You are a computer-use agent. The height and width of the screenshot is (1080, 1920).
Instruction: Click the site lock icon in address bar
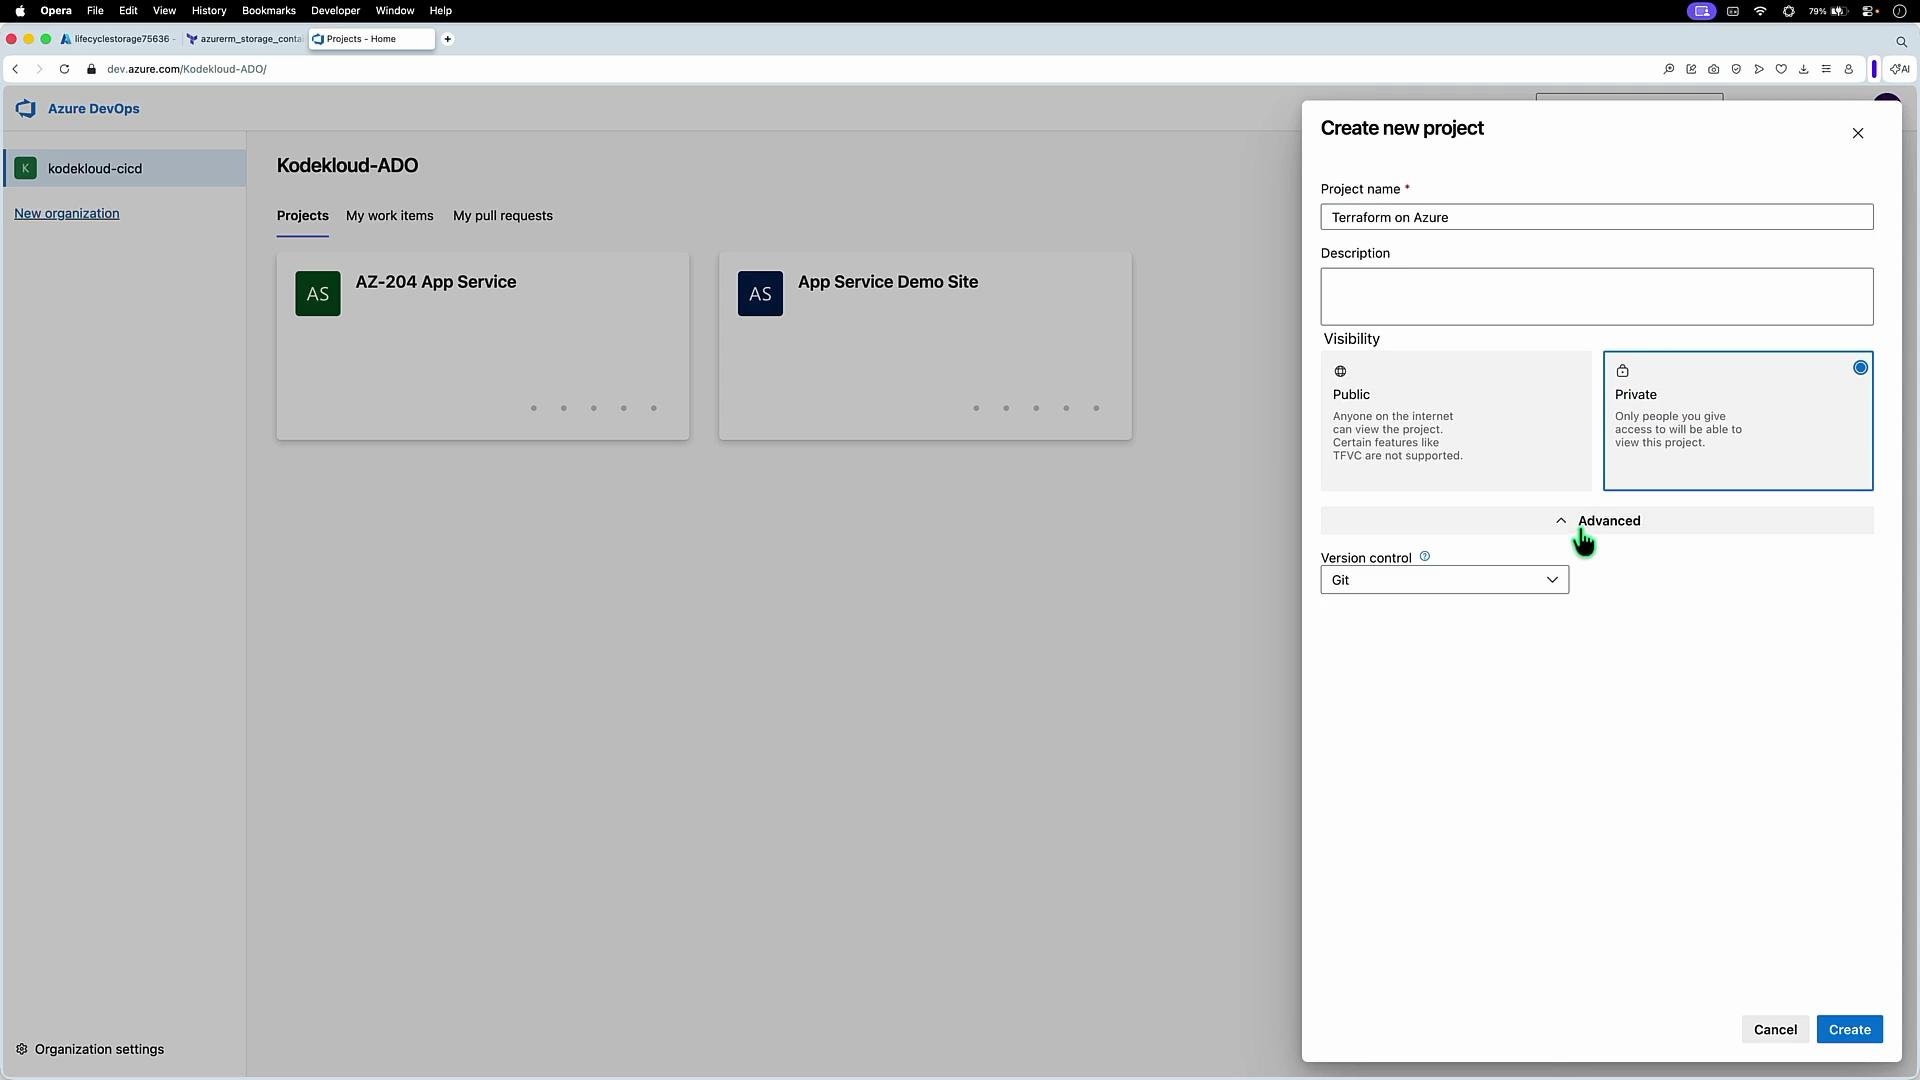point(91,69)
